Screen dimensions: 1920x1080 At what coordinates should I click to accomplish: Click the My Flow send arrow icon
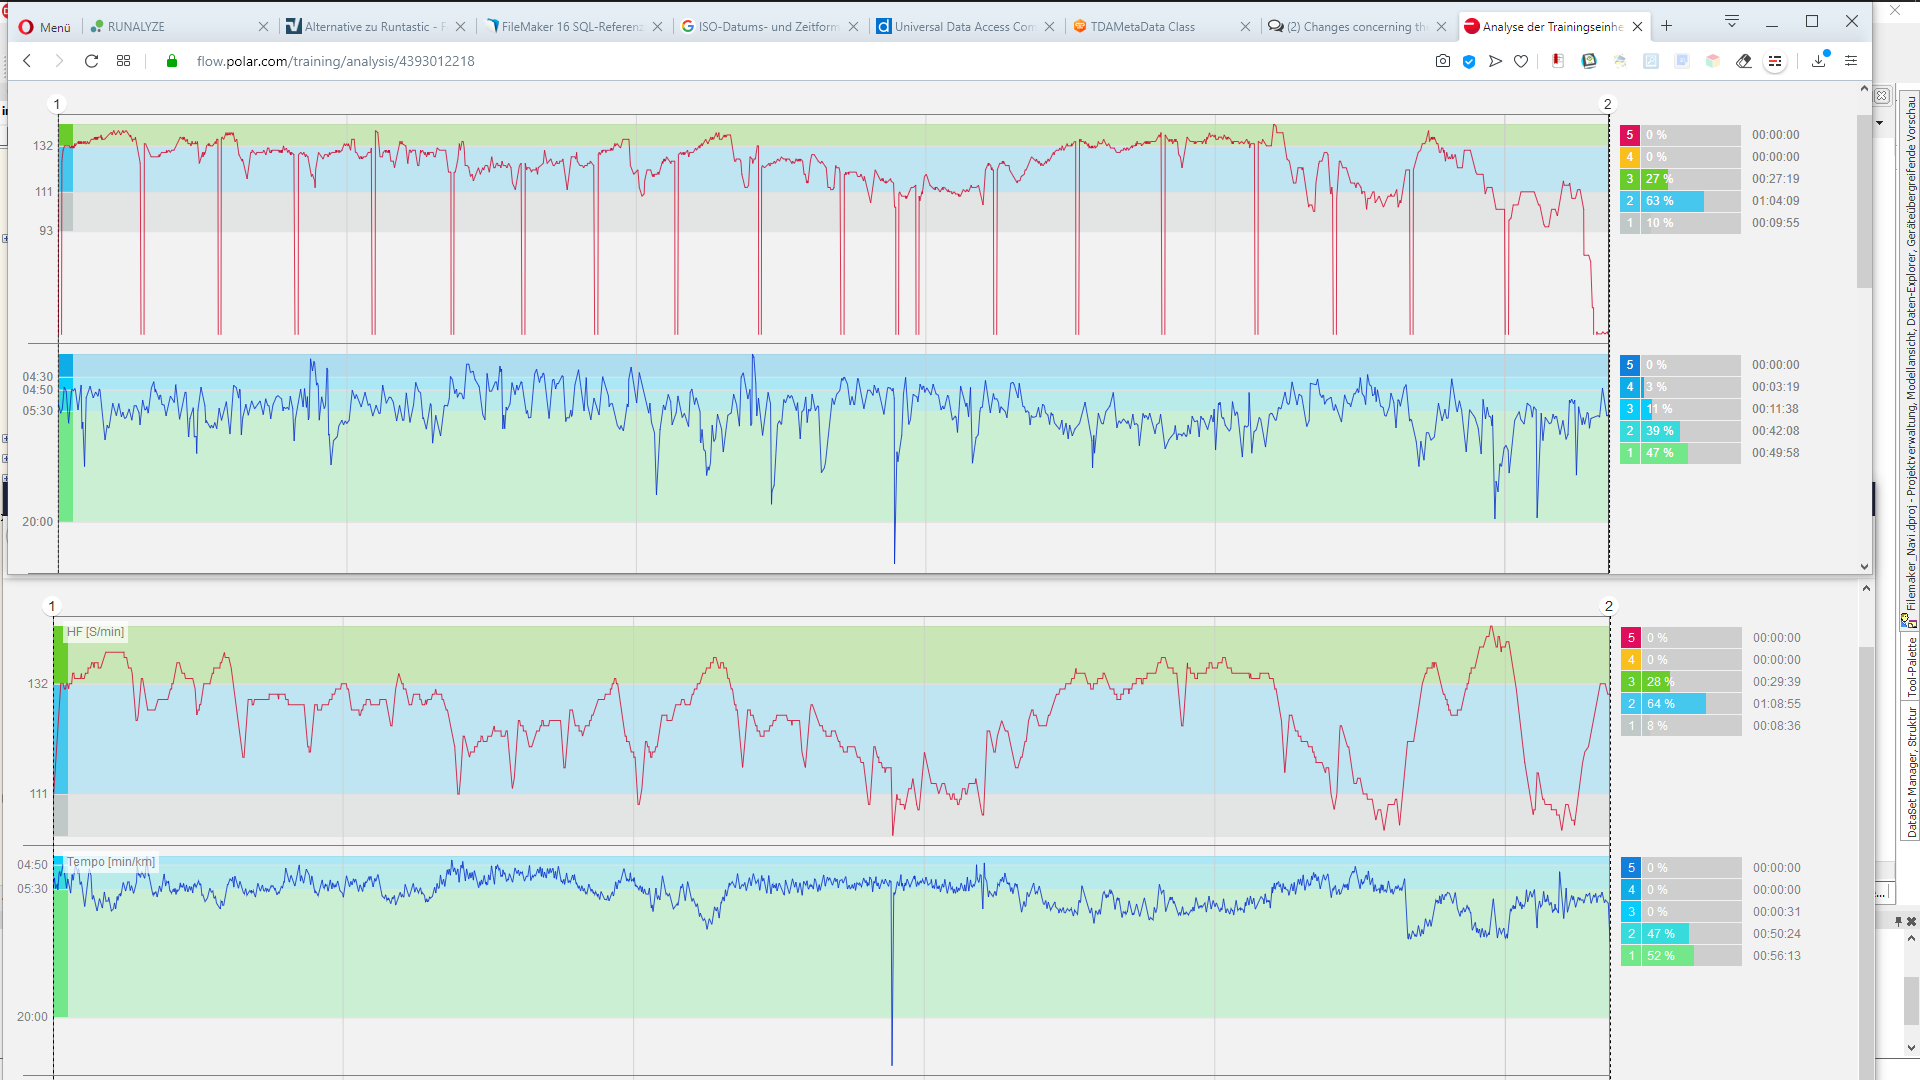pos(1495,61)
